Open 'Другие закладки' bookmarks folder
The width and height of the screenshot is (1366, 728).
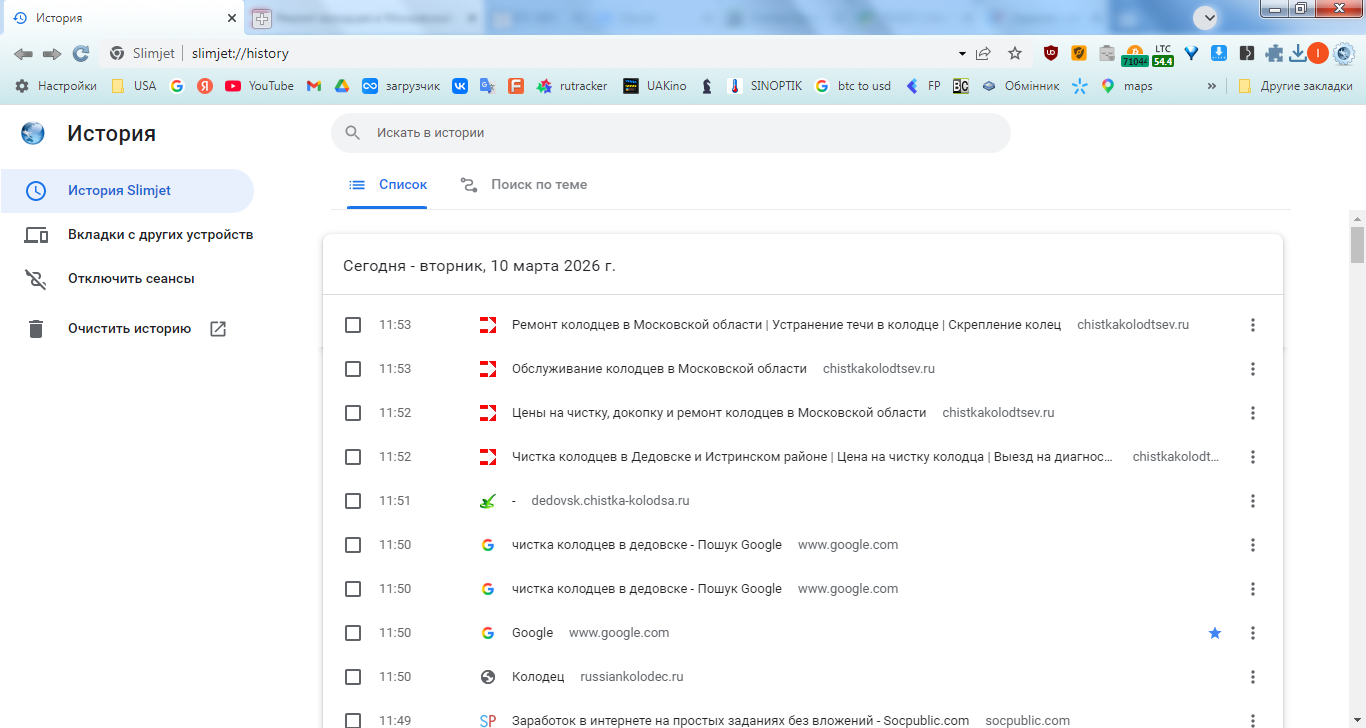tap(1295, 86)
